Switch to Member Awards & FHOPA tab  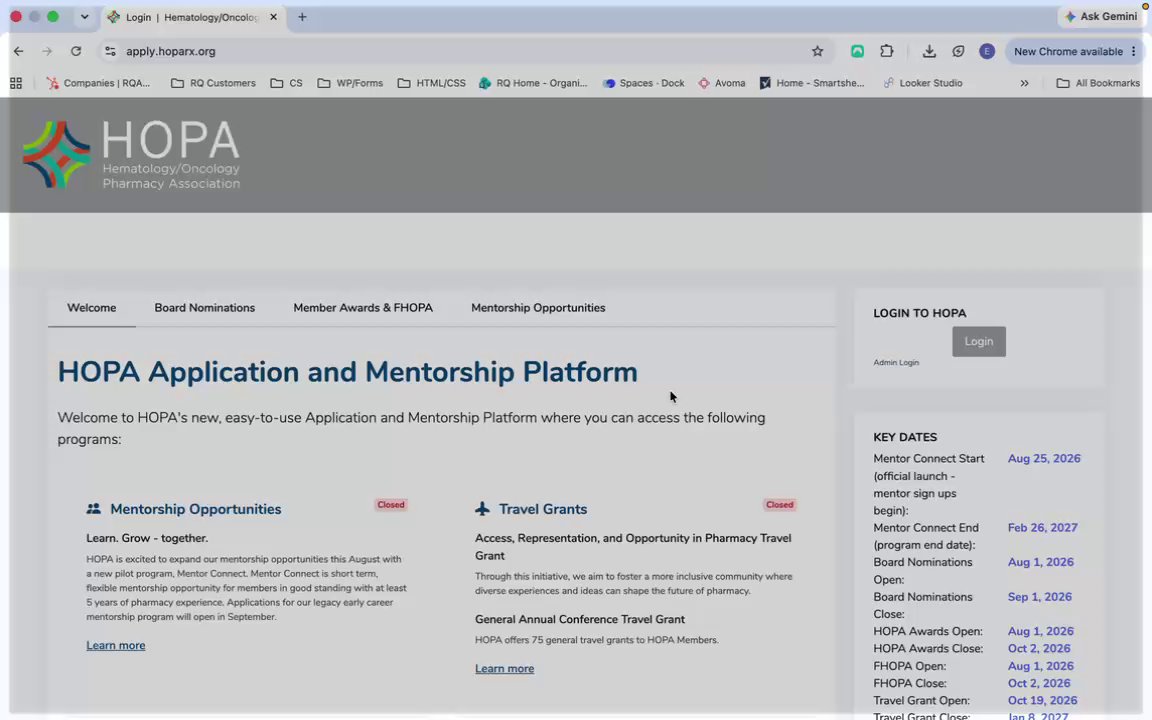click(x=363, y=308)
